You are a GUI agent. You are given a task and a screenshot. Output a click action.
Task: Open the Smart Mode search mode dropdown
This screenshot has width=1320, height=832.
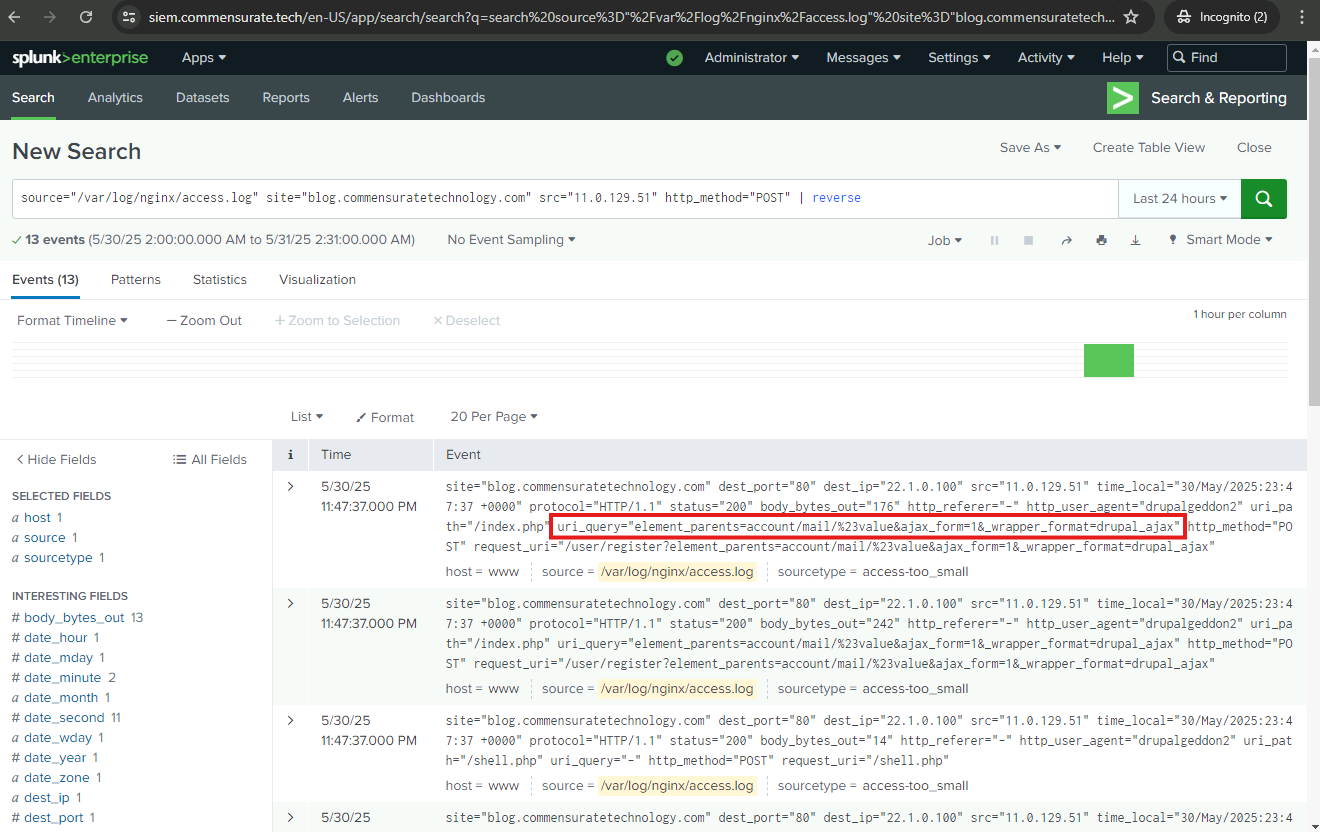(1221, 240)
